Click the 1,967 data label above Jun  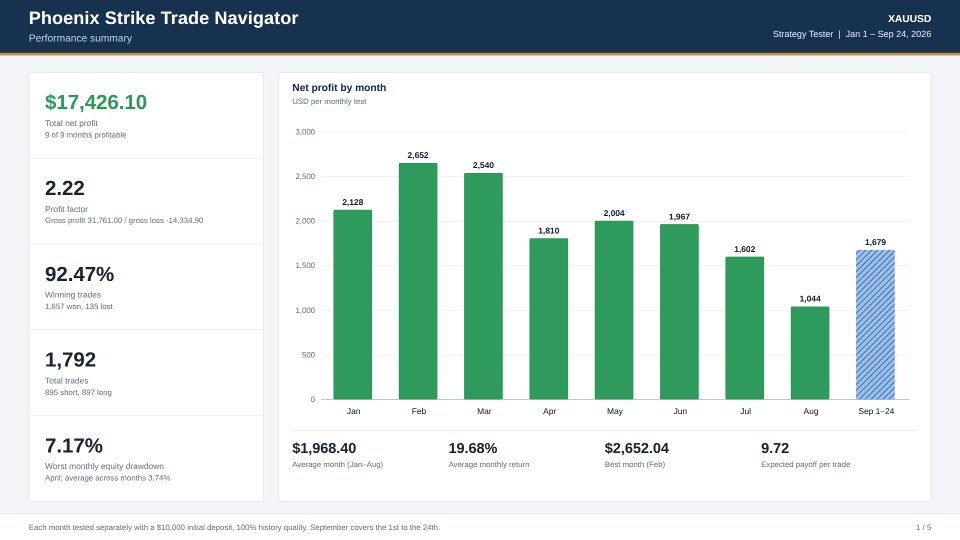[x=679, y=217]
